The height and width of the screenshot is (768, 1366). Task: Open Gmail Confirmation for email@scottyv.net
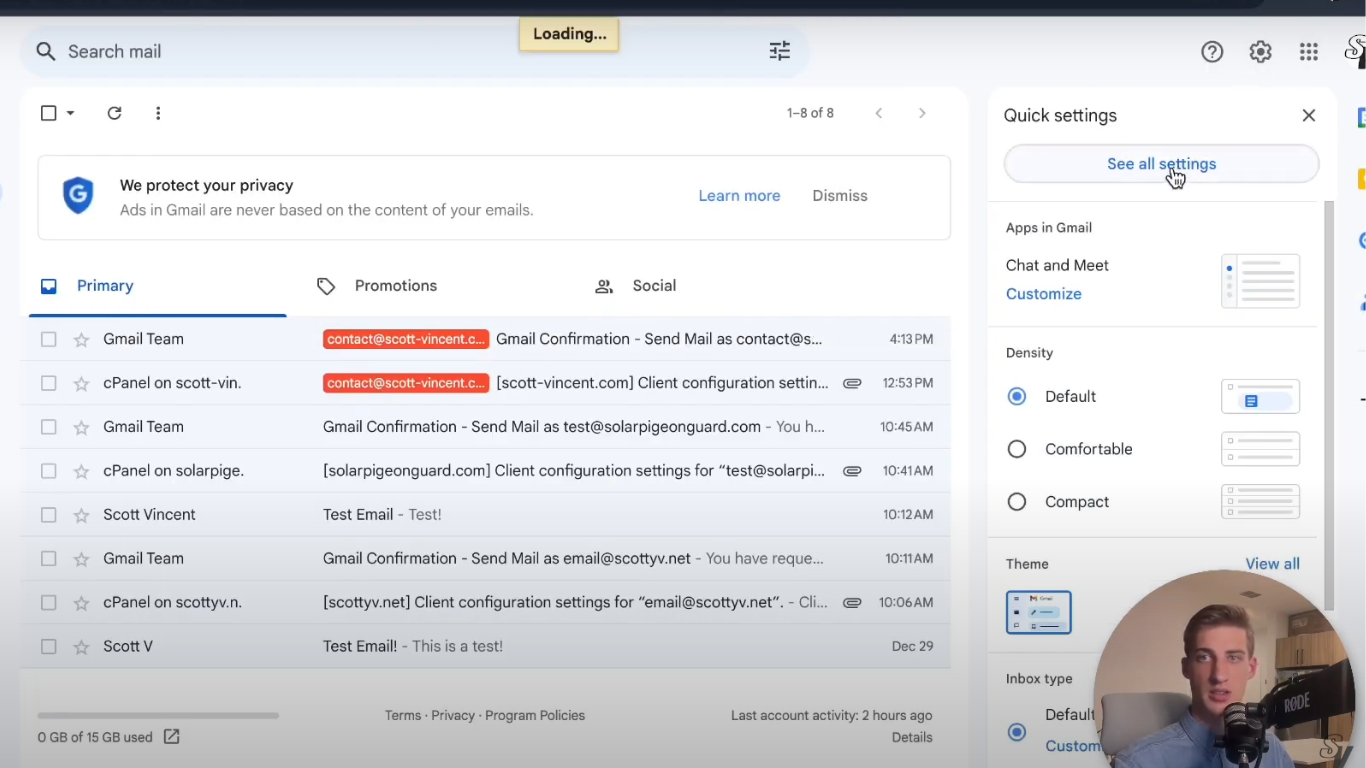(485, 559)
